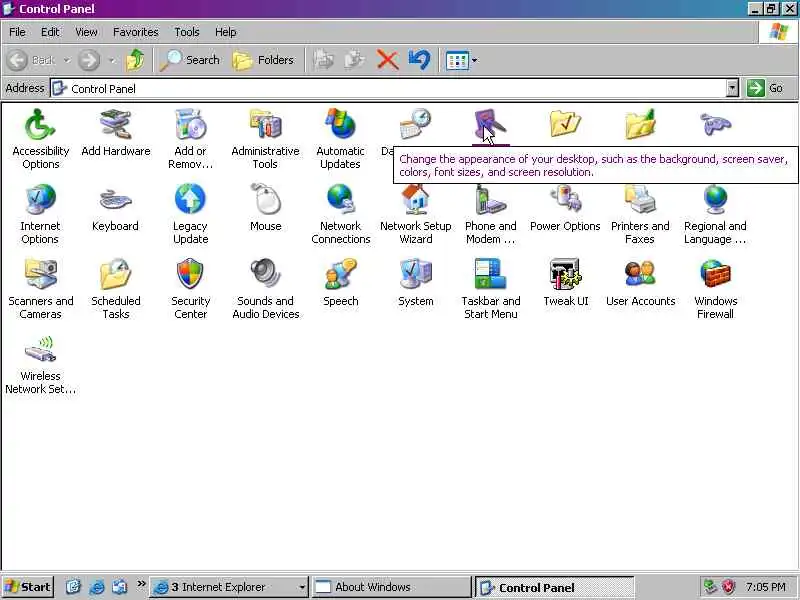Click the Control Panel taskbar button

pyautogui.click(x=555, y=587)
